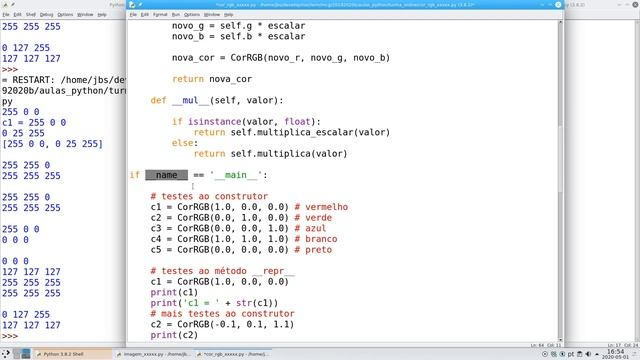Click the 'pt' keyboard layout indicator
Viewport: 640px width, 360px height.
point(571,354)
